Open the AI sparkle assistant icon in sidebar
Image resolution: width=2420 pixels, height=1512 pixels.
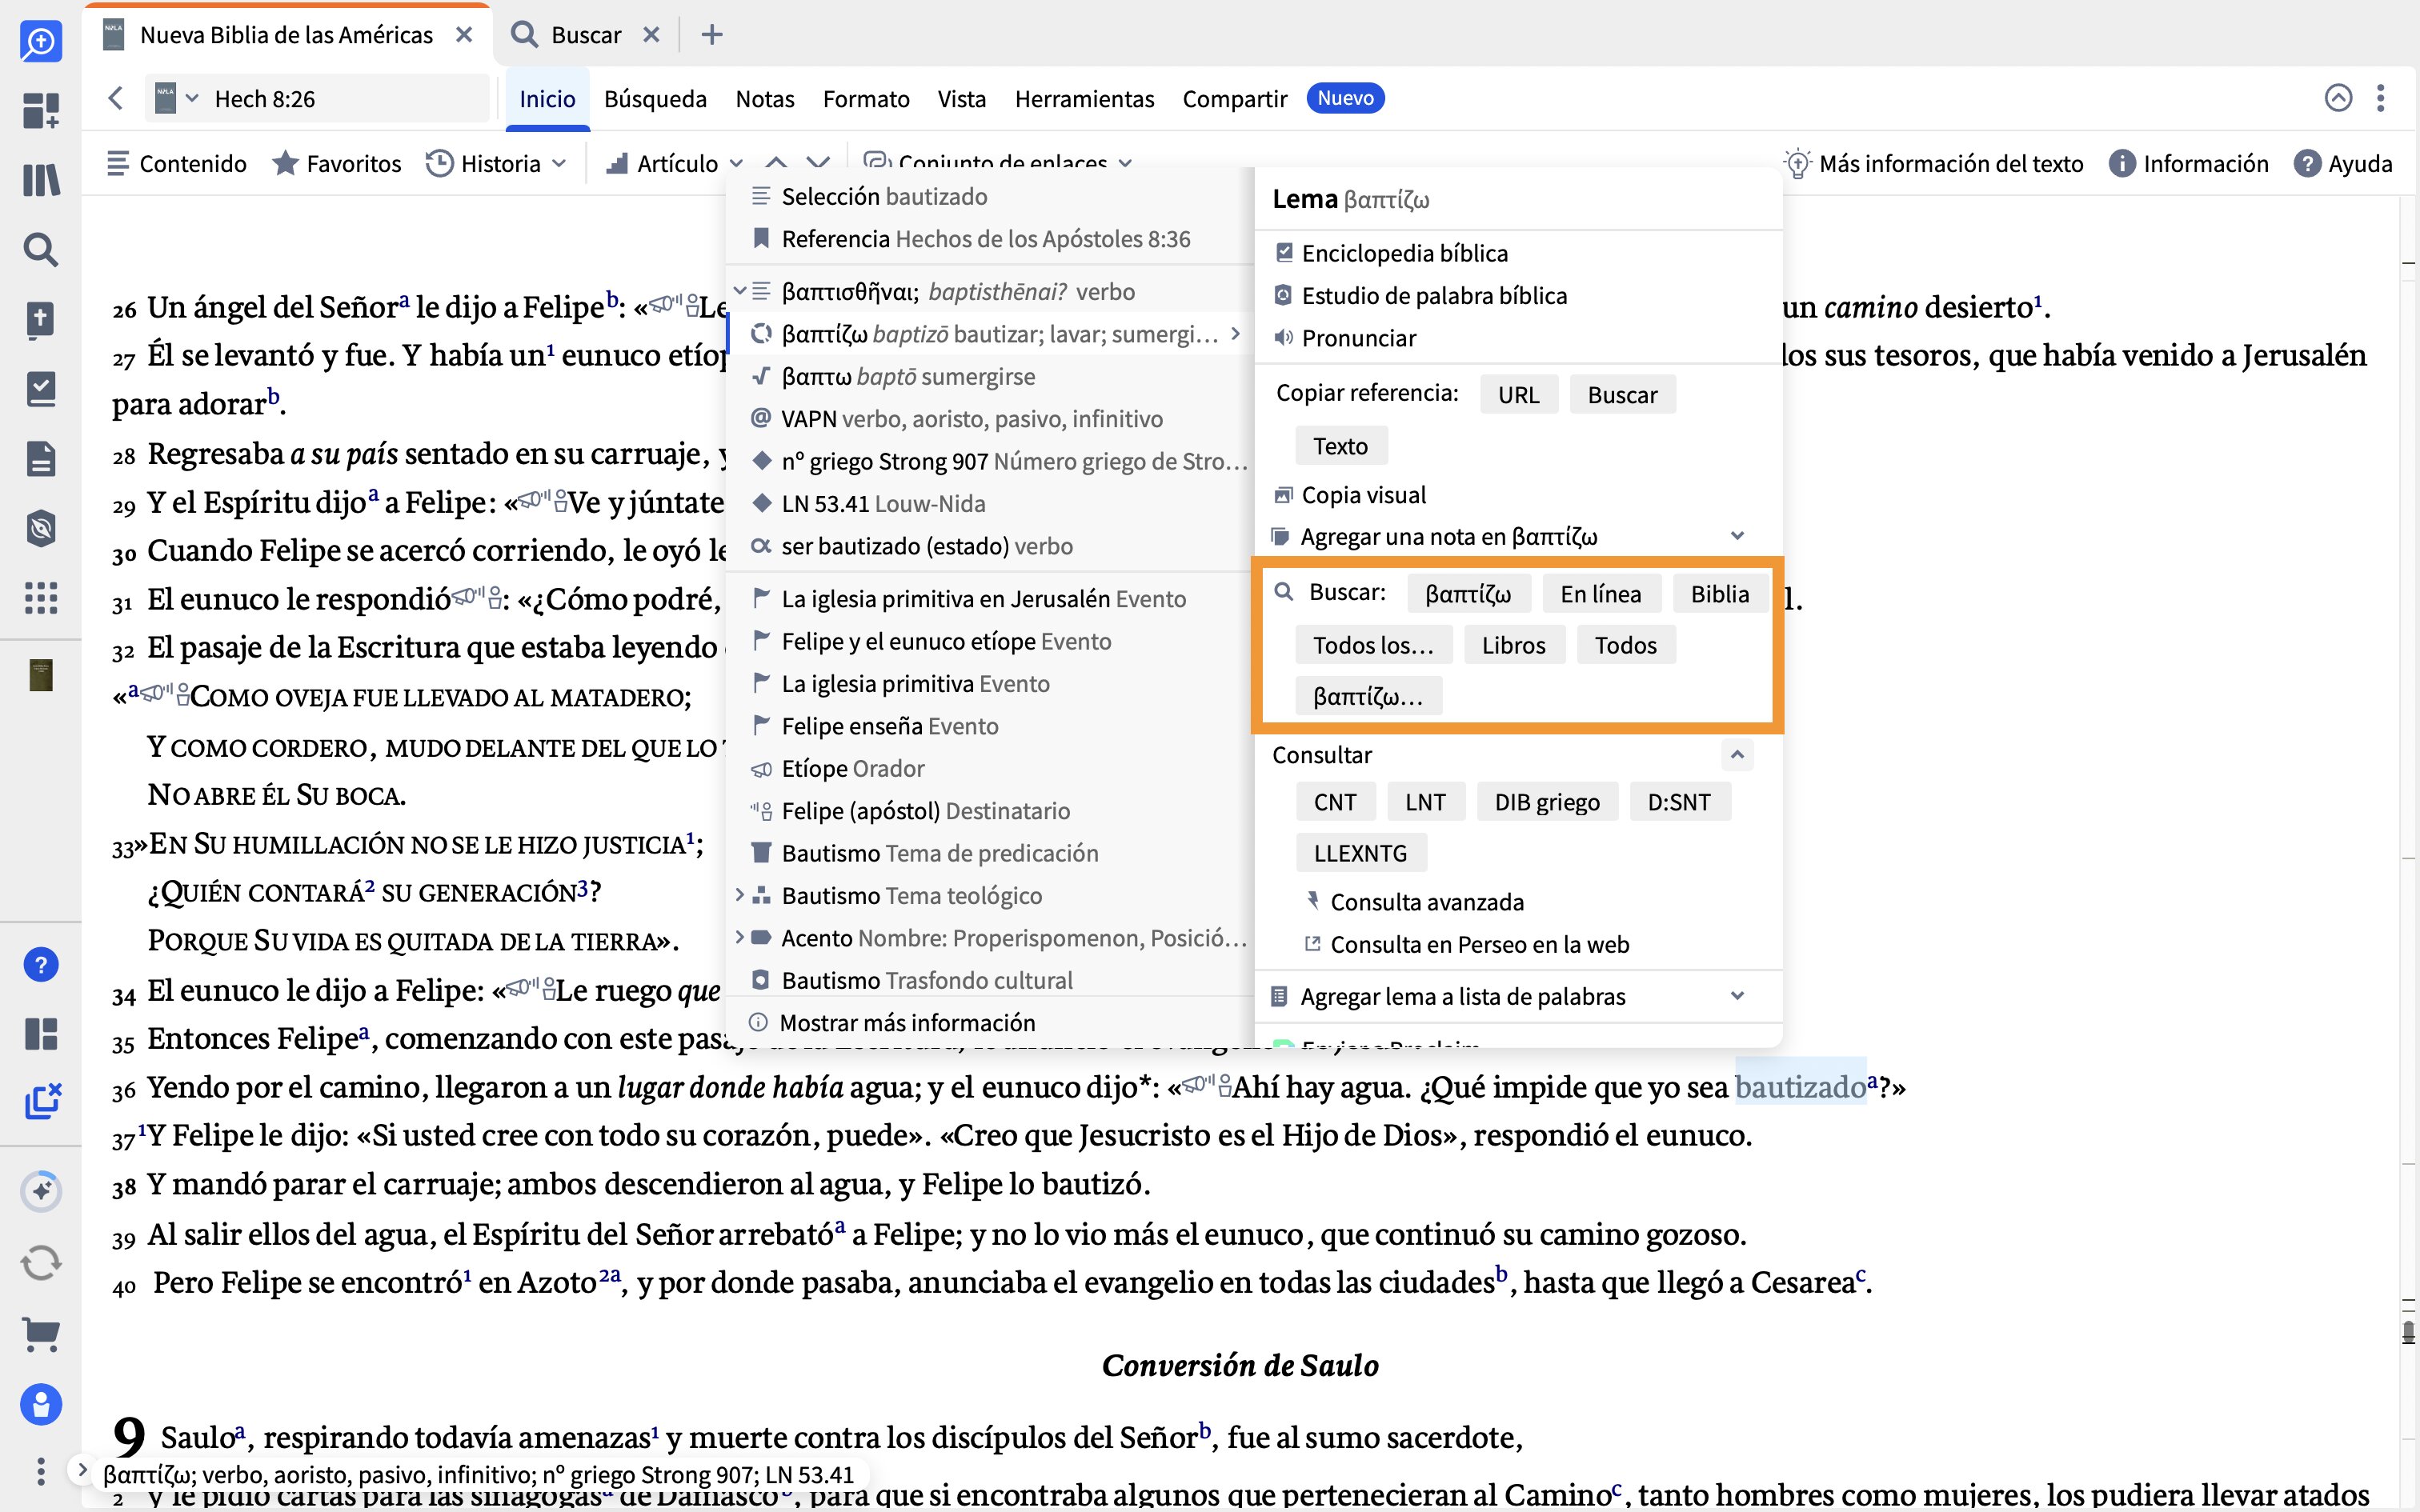pyautogui.click(x=41, y=1191)
